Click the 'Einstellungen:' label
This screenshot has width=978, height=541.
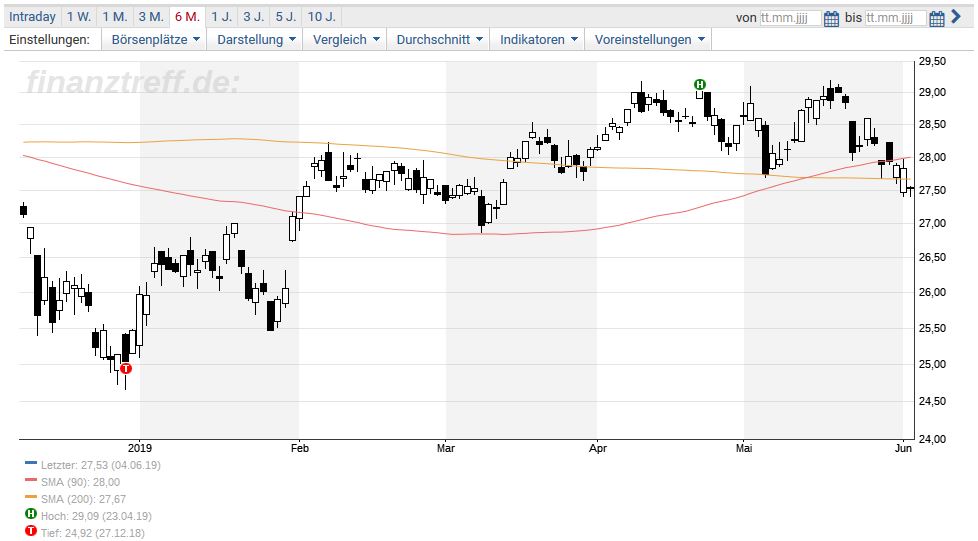(x=49, y=39)
